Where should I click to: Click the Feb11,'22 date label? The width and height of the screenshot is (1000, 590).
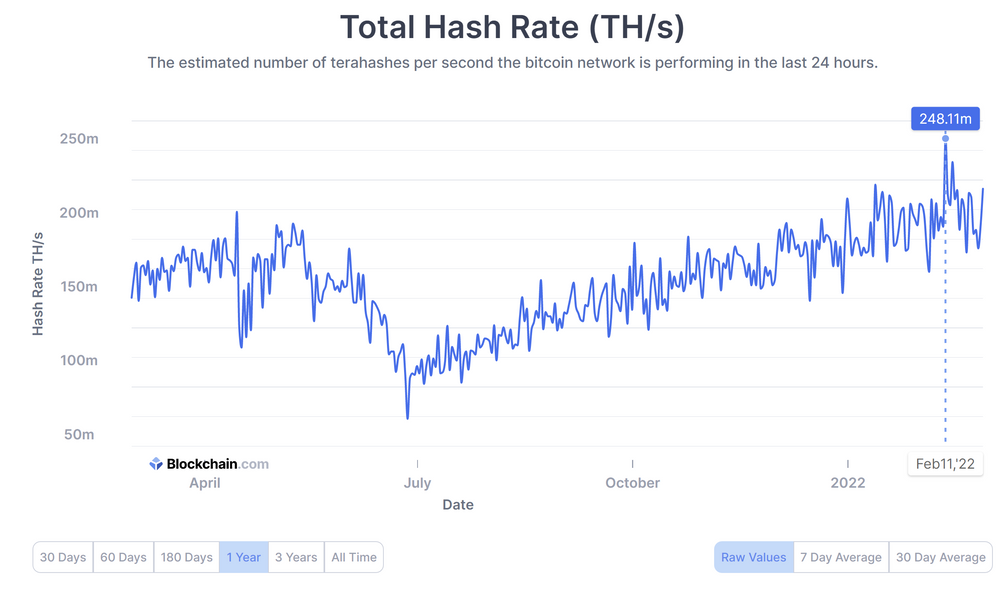(x=944, y=463)
